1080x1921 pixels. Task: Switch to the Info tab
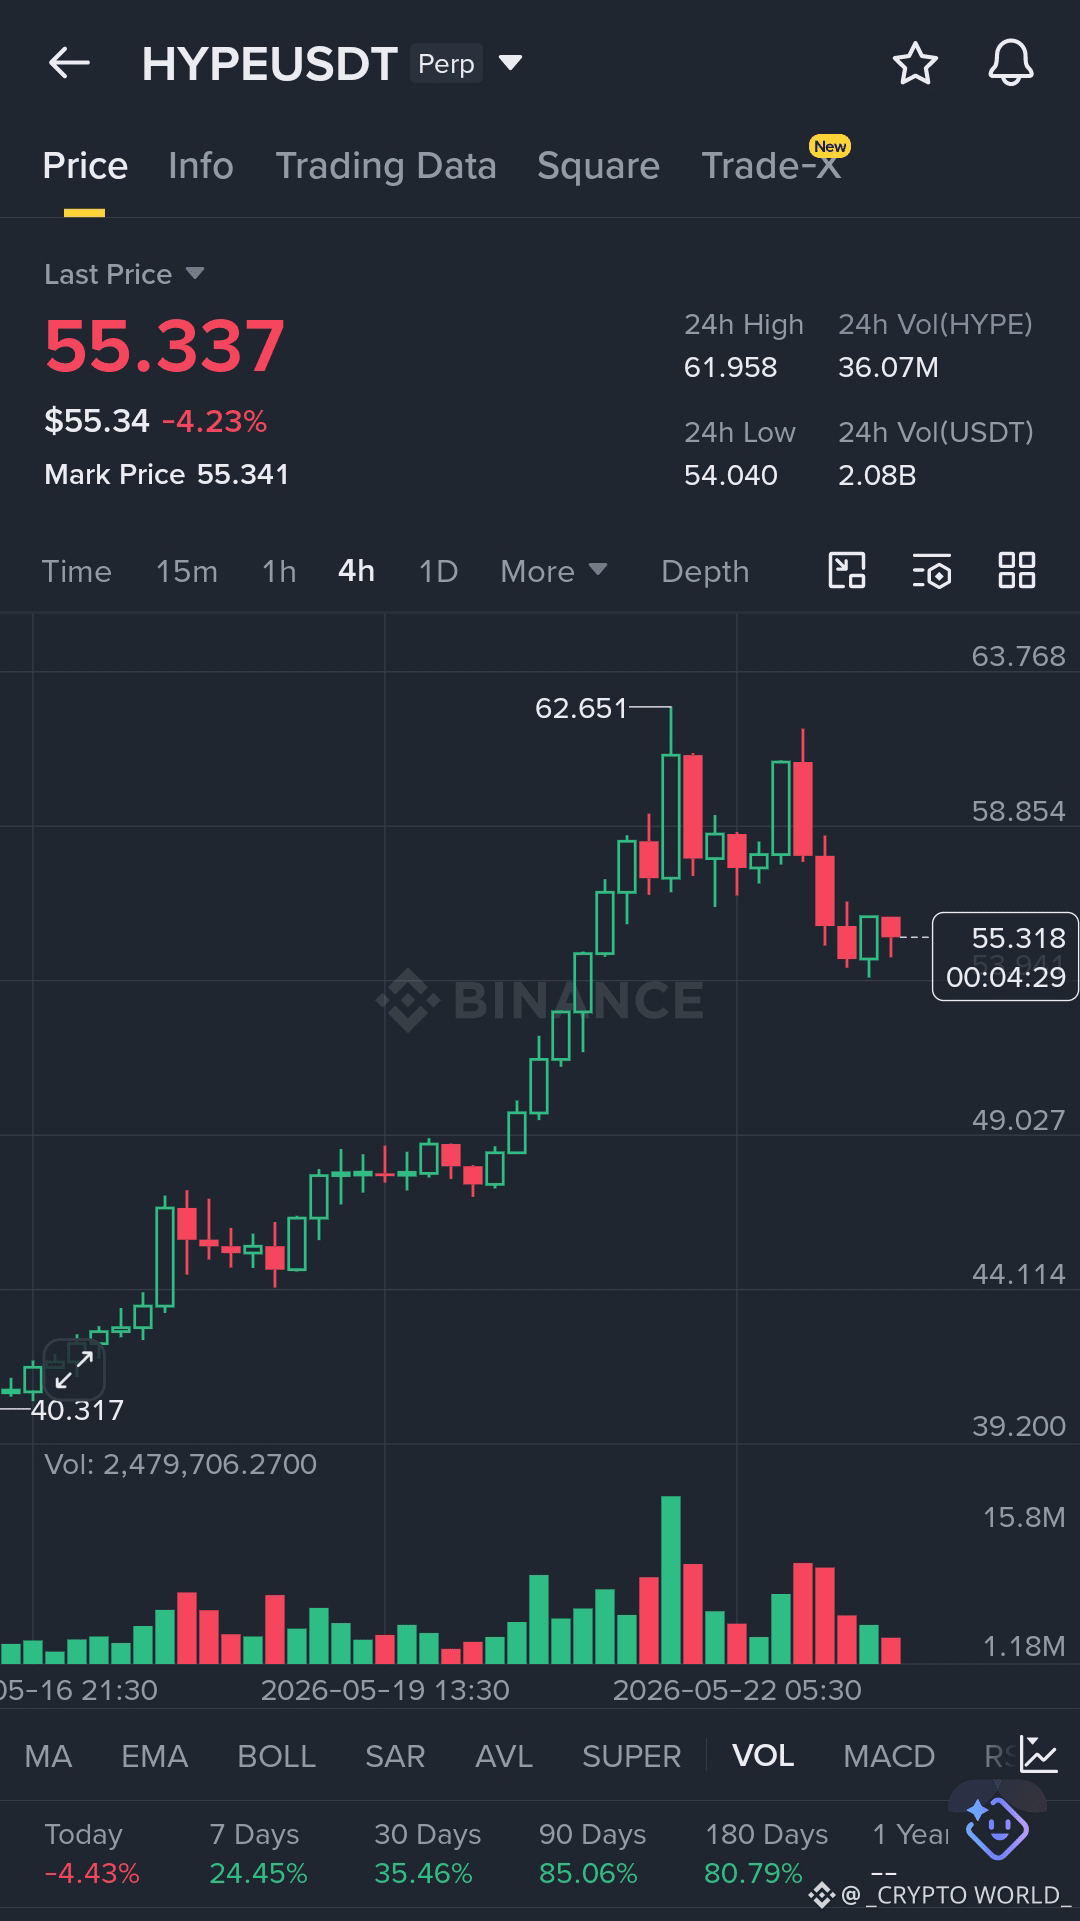[x=201, y=166]
